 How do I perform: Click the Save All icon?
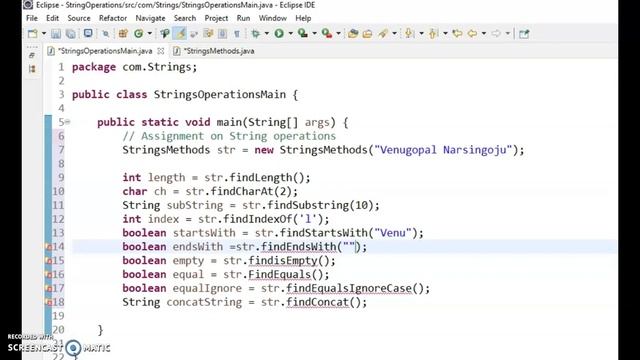pyautogui.click(x=71, y=33)
